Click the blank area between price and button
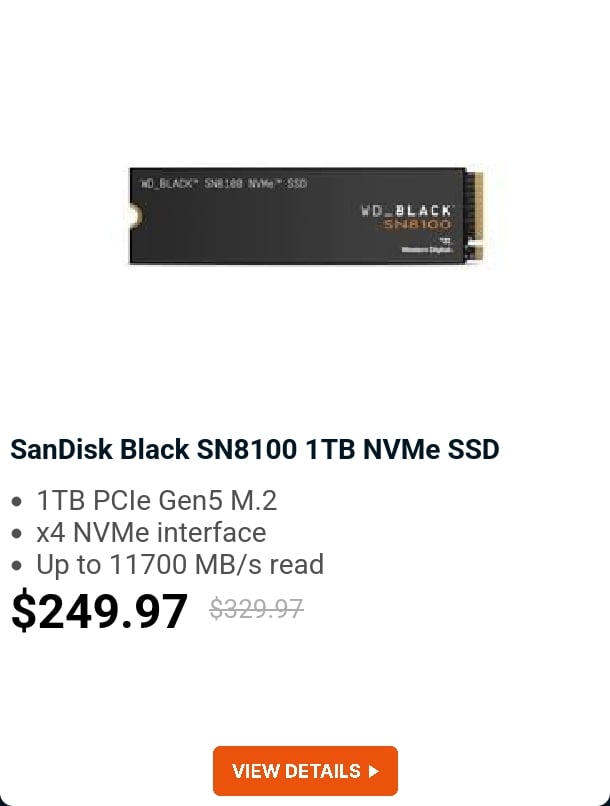The height and width of the screenshot is (806, 610). (305, 690)
